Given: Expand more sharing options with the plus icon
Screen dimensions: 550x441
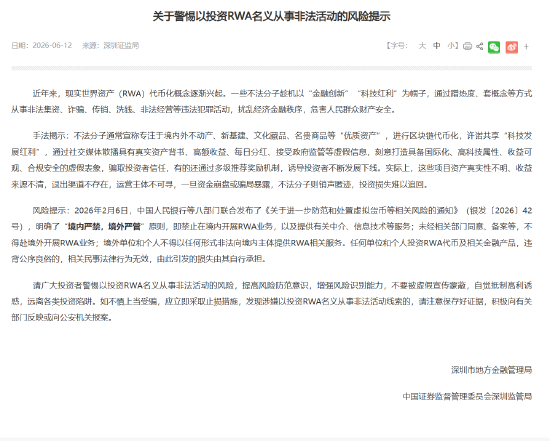Looking at the screenshot, I should [526, 46].
